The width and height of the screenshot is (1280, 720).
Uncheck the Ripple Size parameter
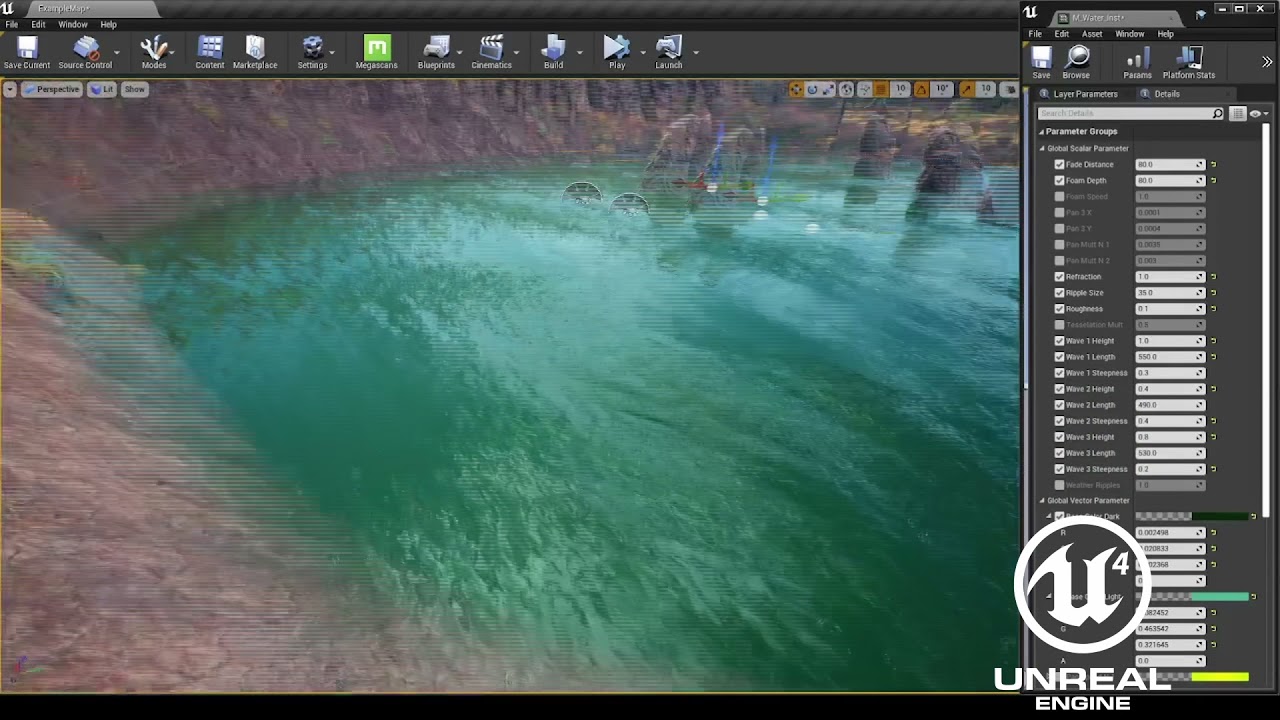coord(1059,293)
